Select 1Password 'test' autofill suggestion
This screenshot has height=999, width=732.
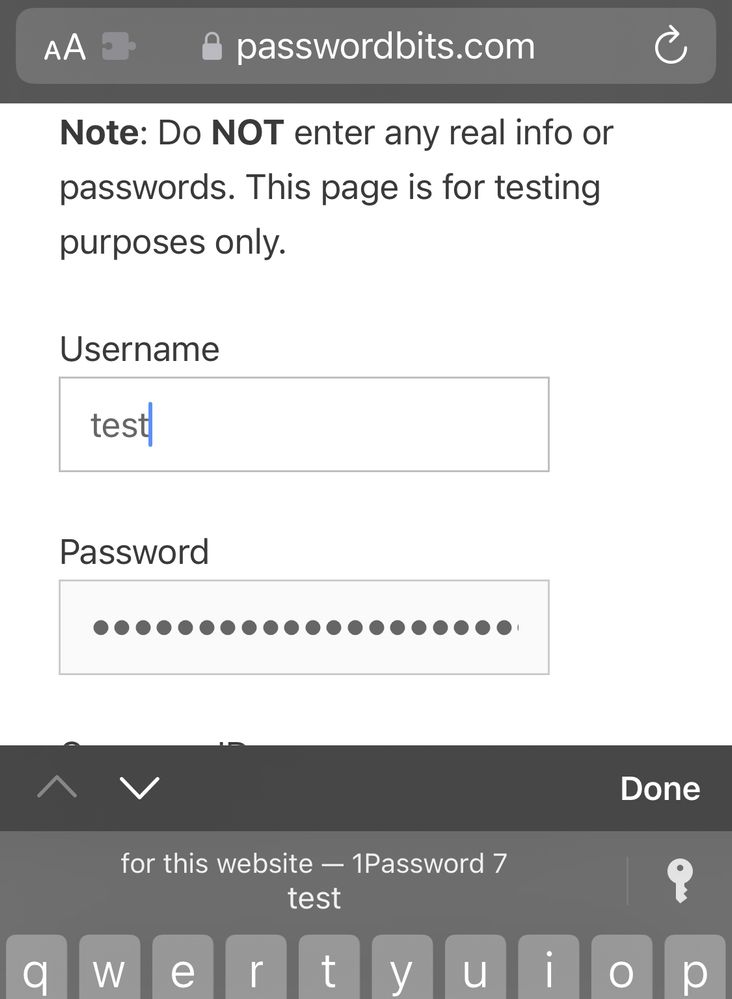pyautogui.click(x=314, y=881)
